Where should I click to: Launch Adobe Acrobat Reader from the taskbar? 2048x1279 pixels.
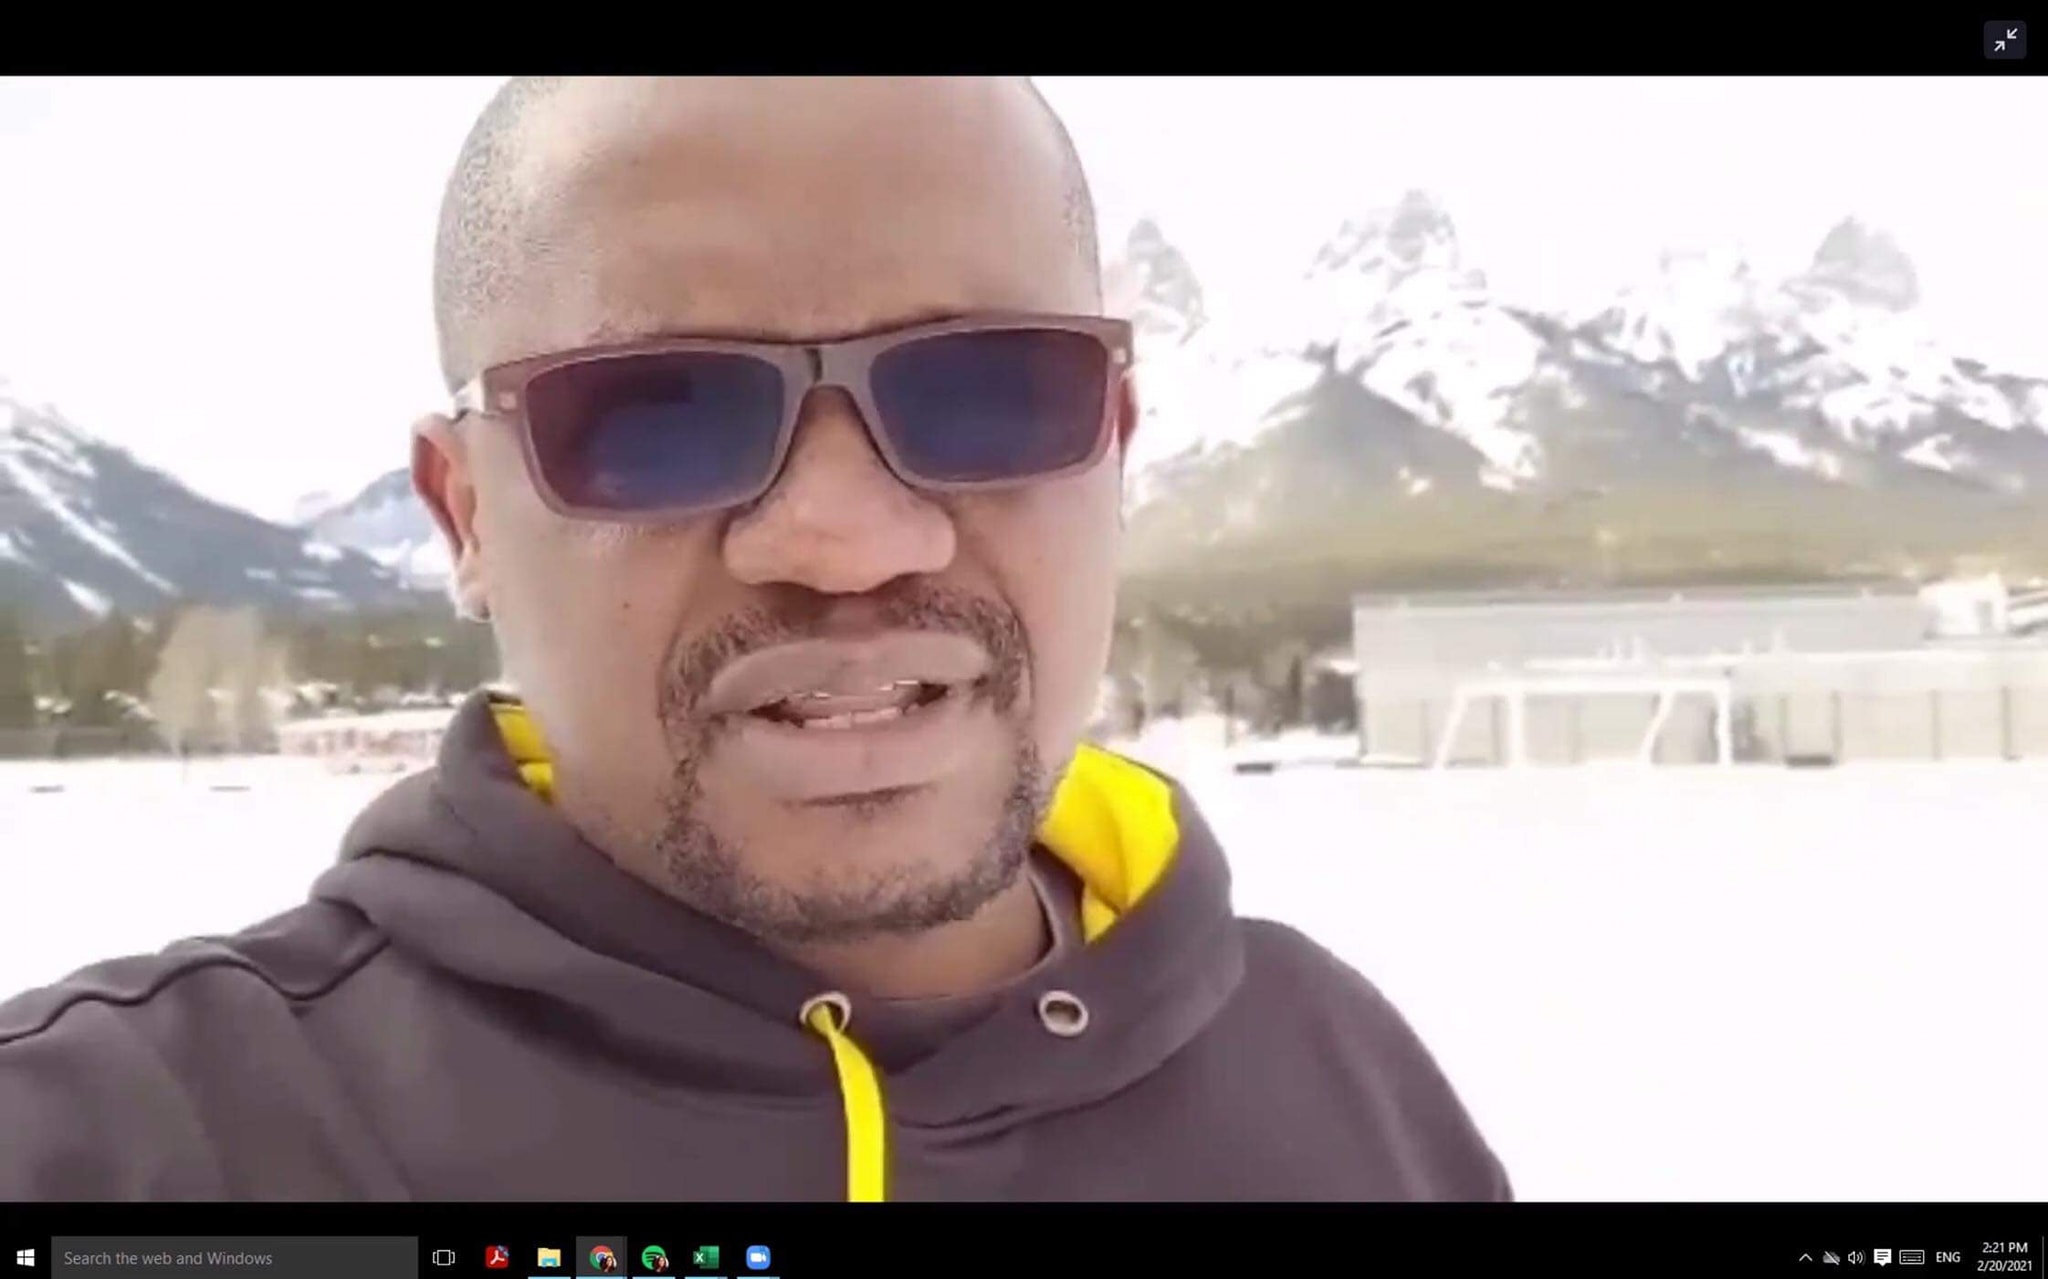tap(497, 1257)
